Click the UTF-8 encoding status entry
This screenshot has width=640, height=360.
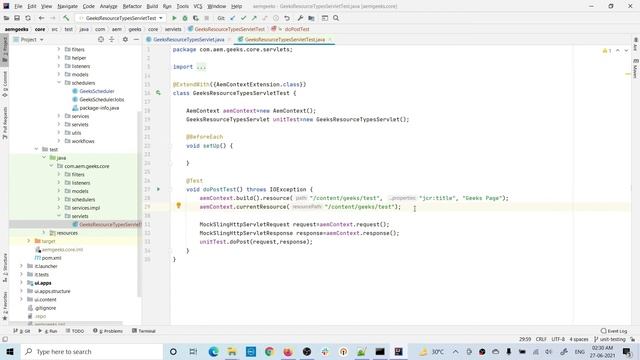[x=558, y=340]
